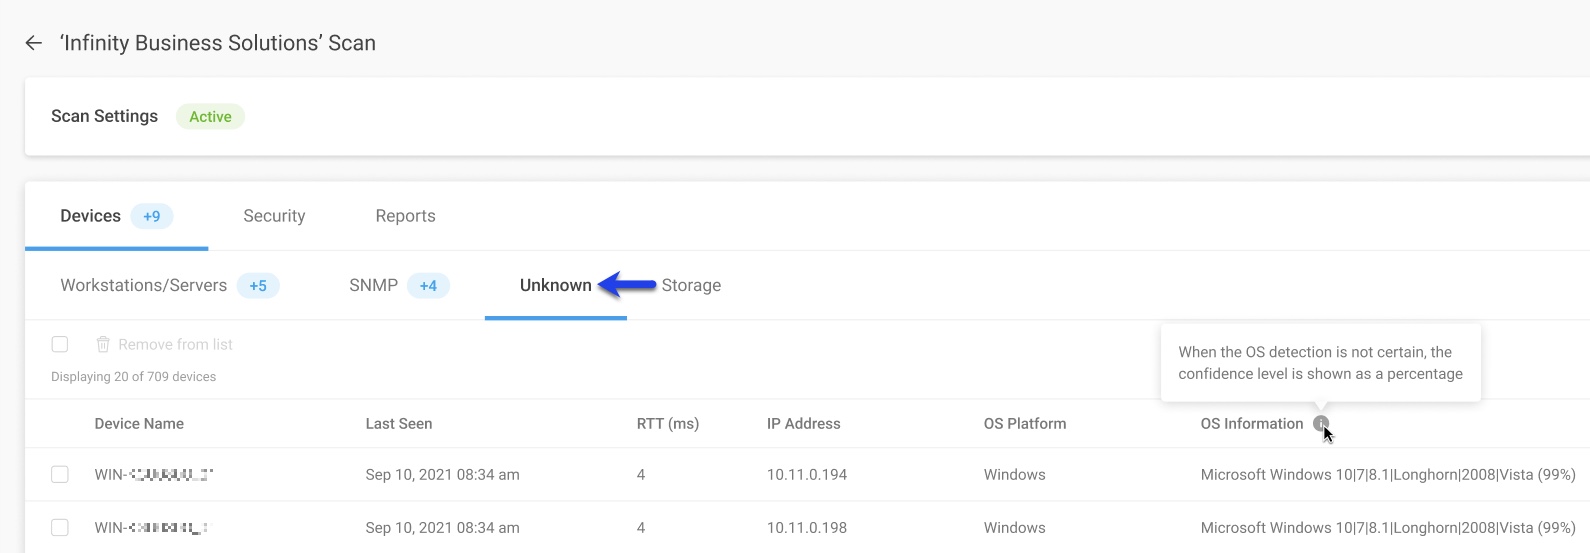Open the Devices tab
1590x553 pixels.
point(91,216)
